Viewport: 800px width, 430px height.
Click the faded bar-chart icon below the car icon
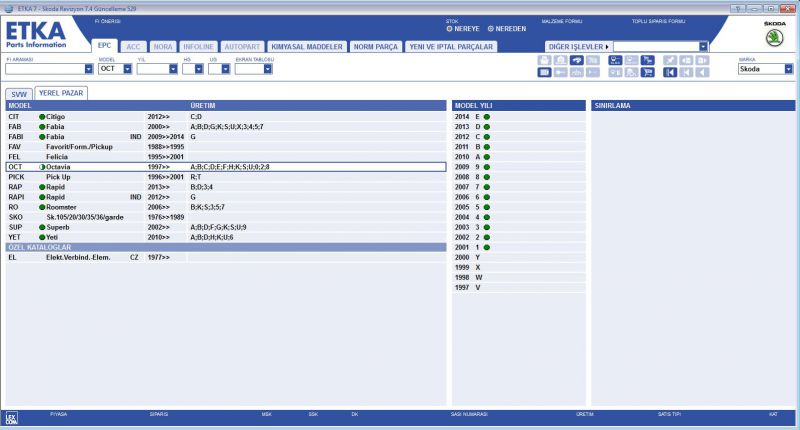[x=577, y=72]
